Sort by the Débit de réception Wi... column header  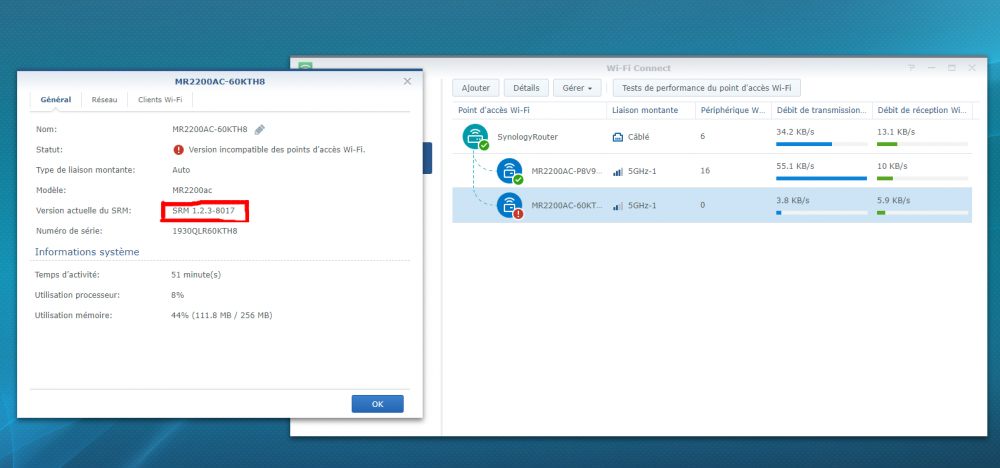click(x=922, y=110)
